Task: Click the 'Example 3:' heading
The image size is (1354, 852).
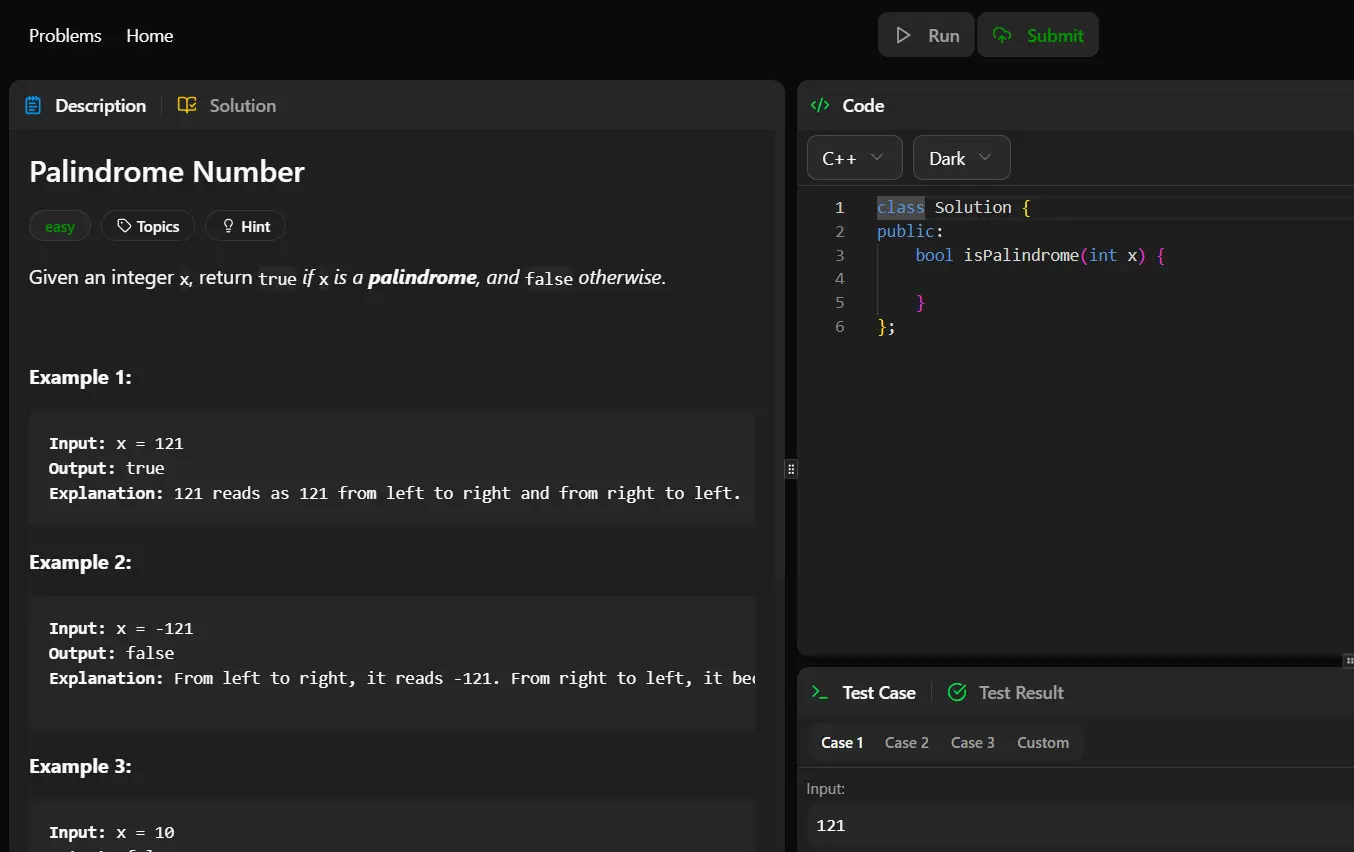Action: [80, 766]
